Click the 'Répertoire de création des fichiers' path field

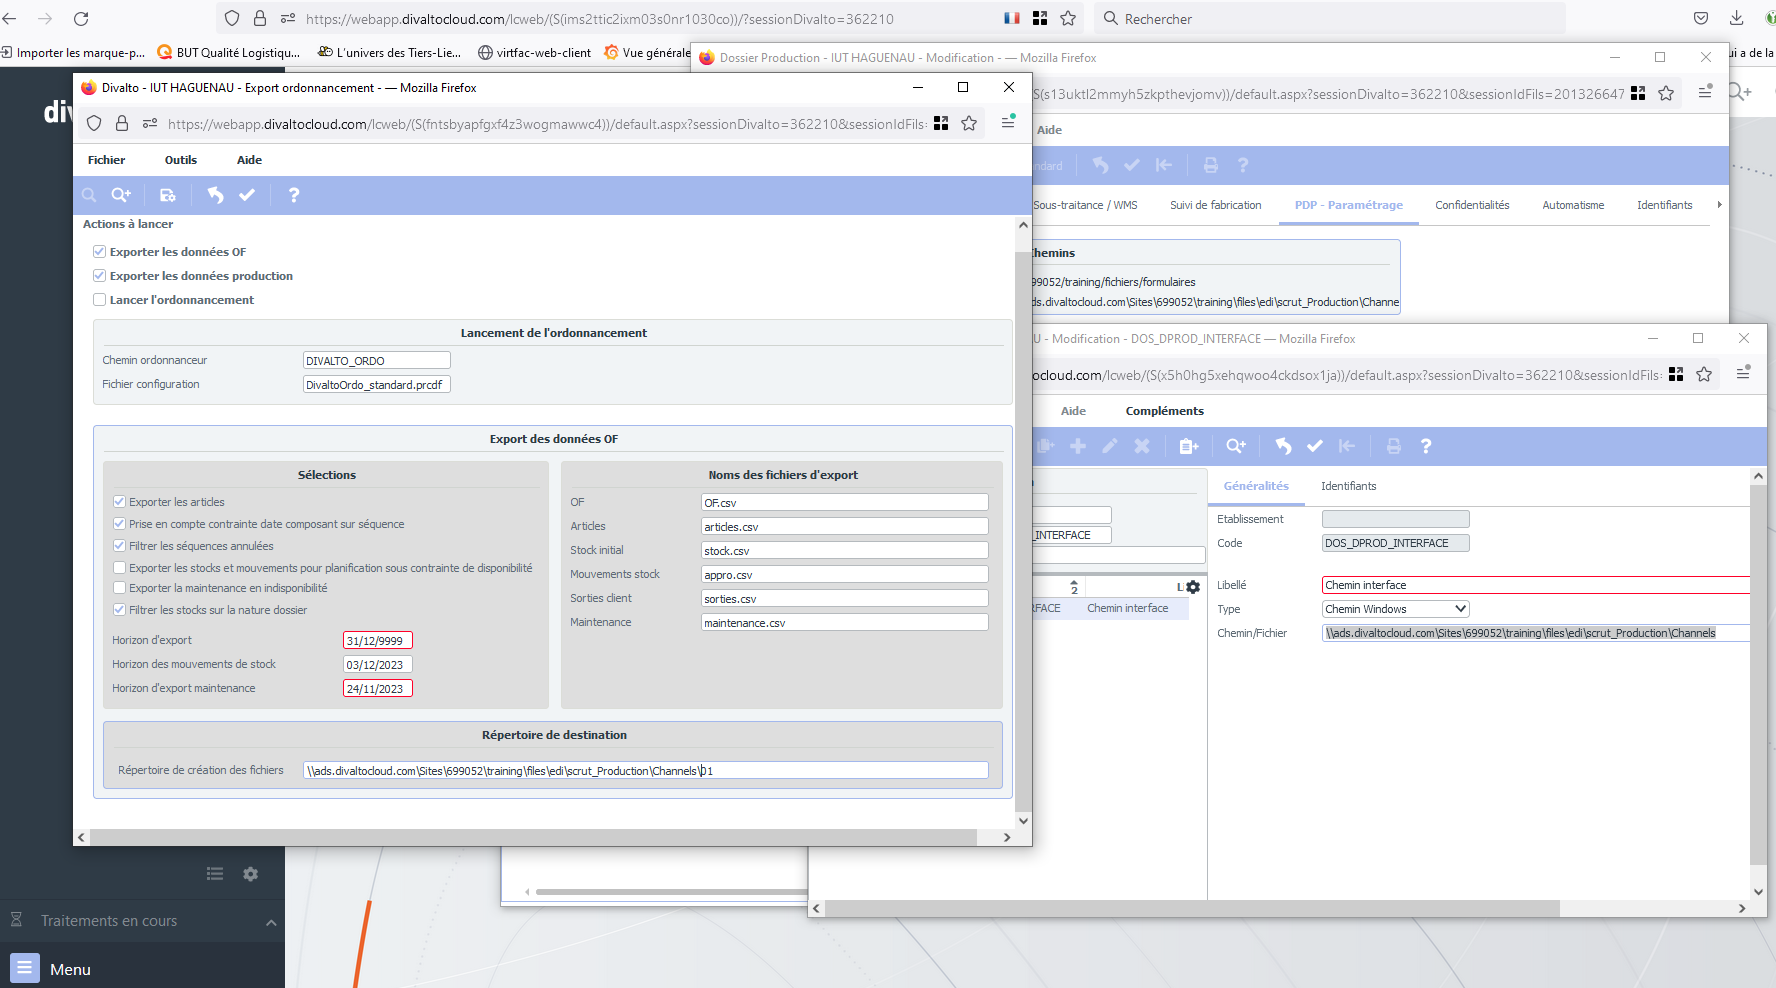[x=646, y=770]
